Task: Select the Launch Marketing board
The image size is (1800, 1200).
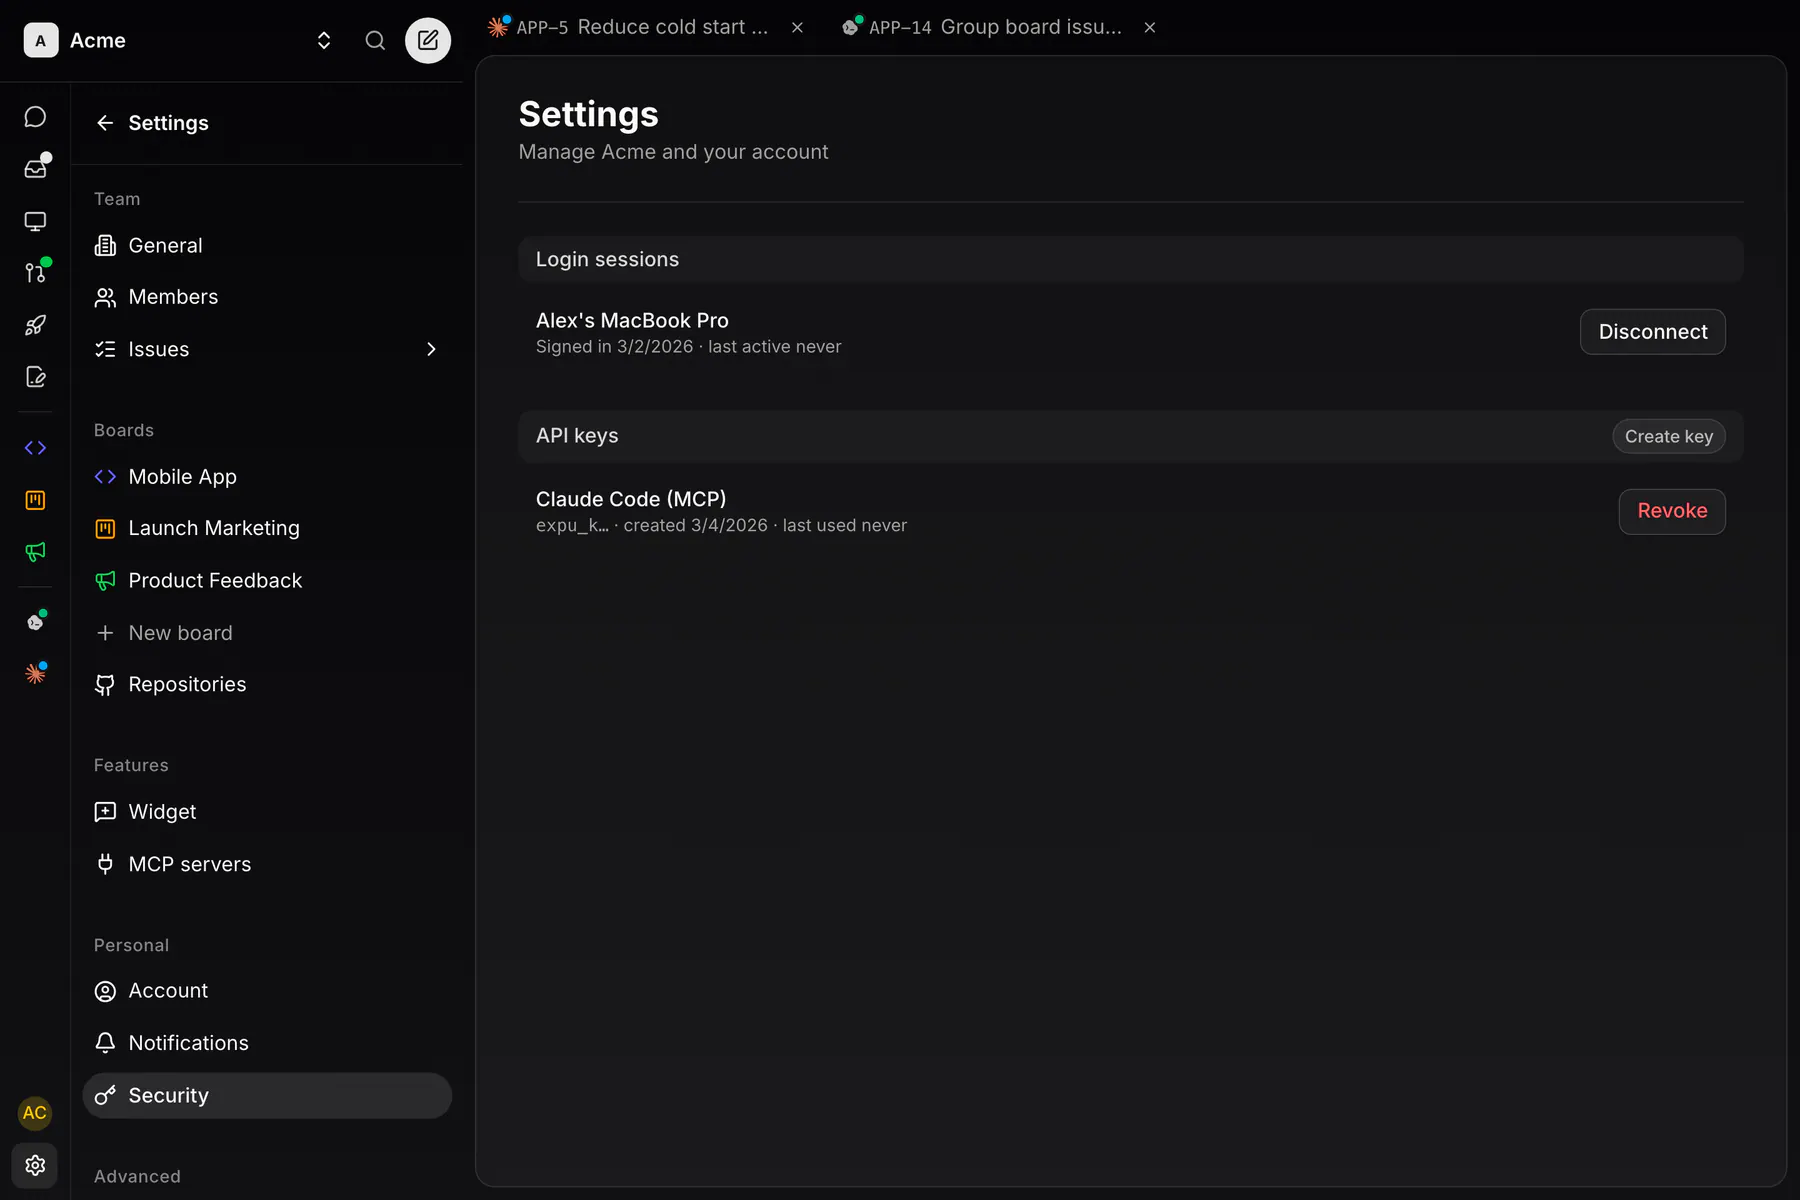Action: pos(267,528)
